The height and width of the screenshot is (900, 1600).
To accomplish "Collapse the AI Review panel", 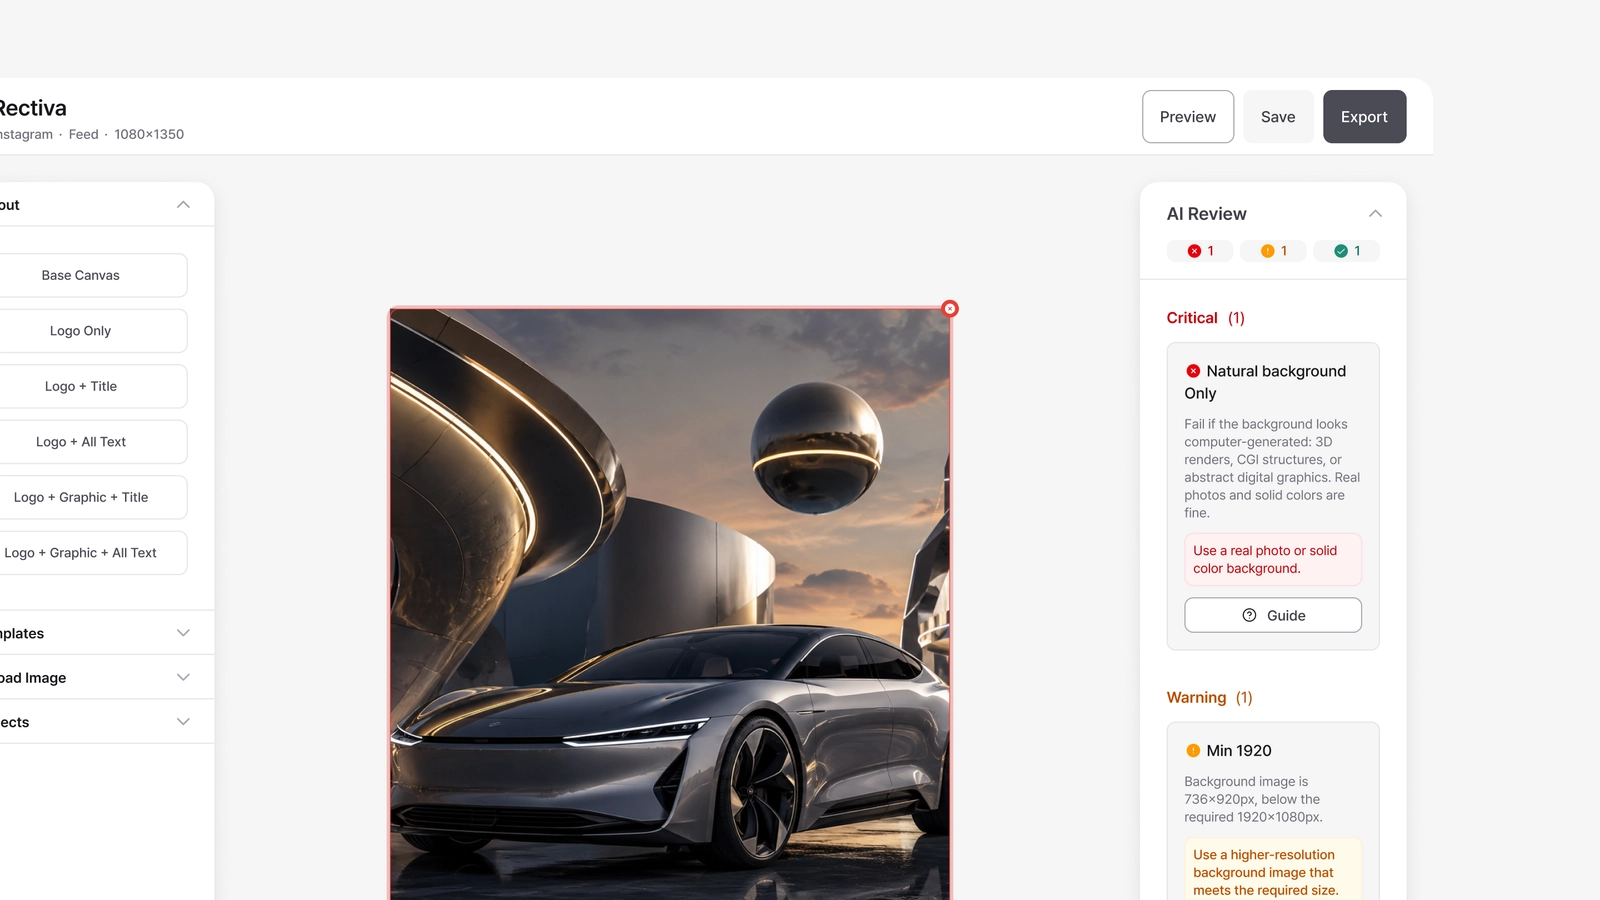I will click(x=1375, y=213).
